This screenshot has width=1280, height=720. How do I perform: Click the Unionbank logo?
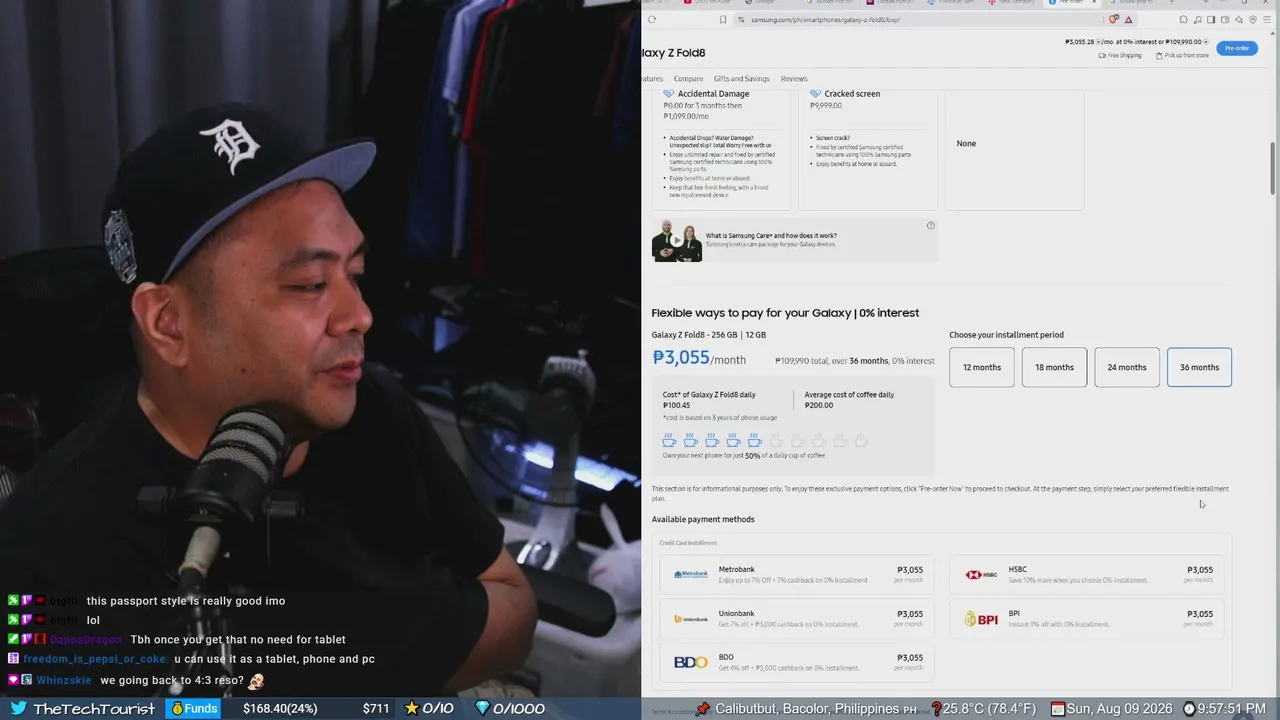point(691,618)
